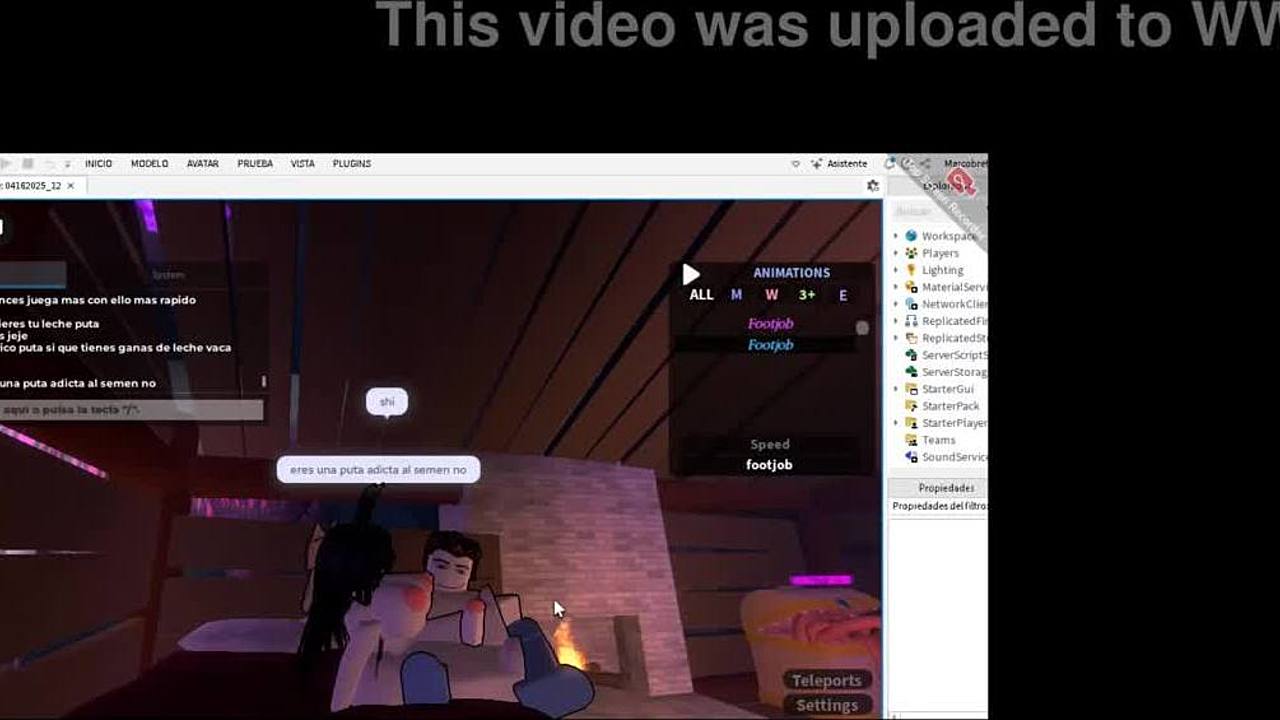Click the chat text input field
Viewport: 1280px width, 720px height.
click(132, 410)
